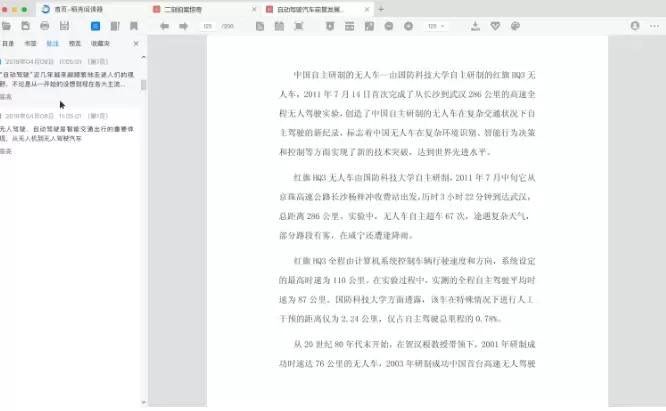Go to the previous page arrow
The width and height of the screenshot is (666, 411).
click(164, 26)
